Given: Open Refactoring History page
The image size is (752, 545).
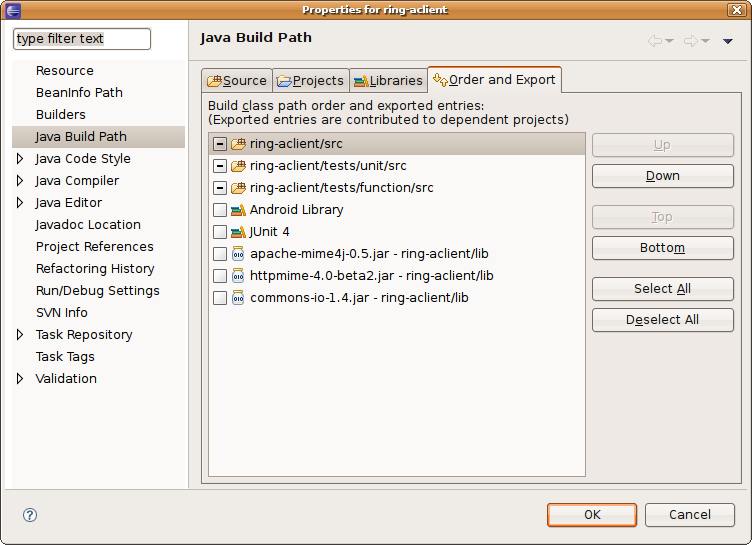Looking at the screenshot, I should pyautogui.click(x=95, y=269).
